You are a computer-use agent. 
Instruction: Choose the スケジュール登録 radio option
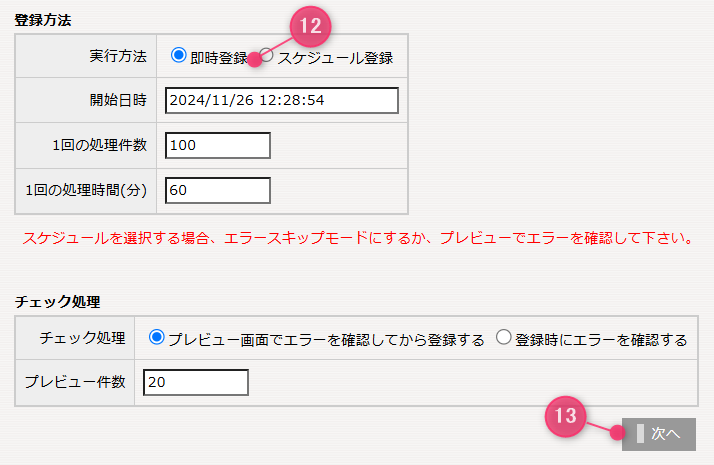pos(267,56)
